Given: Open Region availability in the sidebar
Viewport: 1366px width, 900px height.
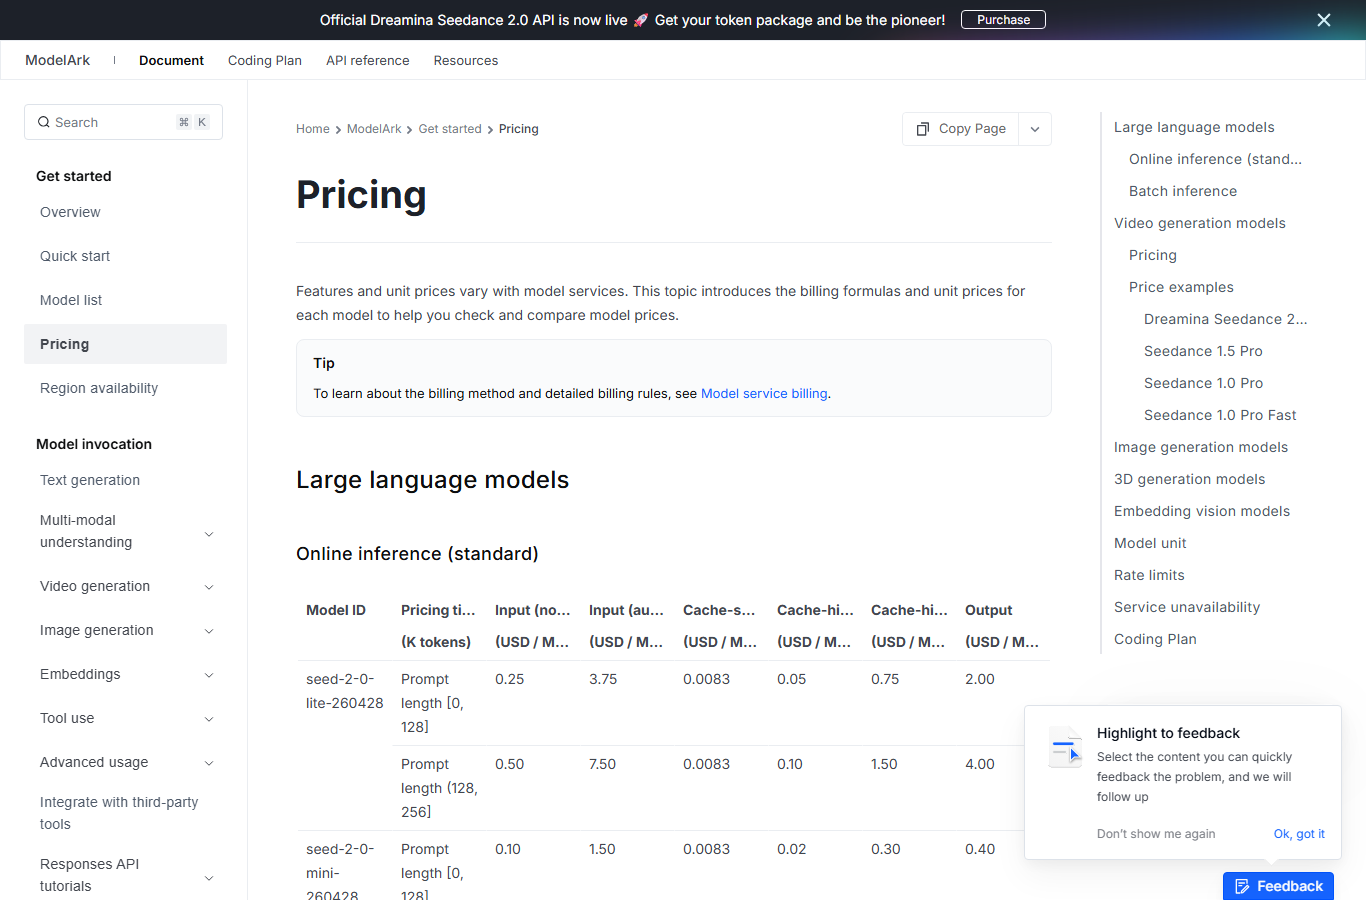Looking at the screenshot, I should [x=125, y=388].
